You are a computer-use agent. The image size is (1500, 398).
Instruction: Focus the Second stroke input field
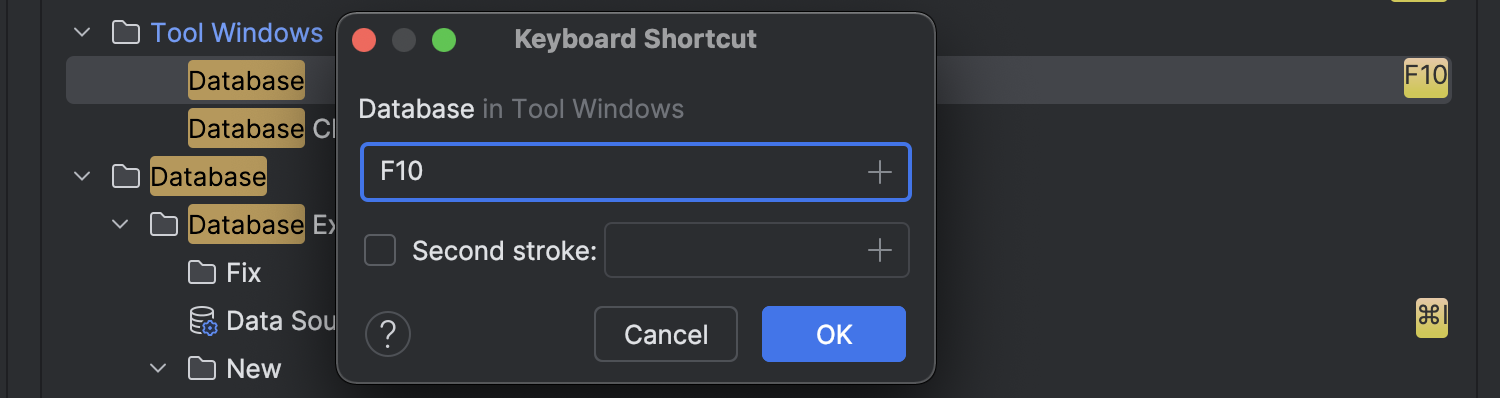pos(757,250)
